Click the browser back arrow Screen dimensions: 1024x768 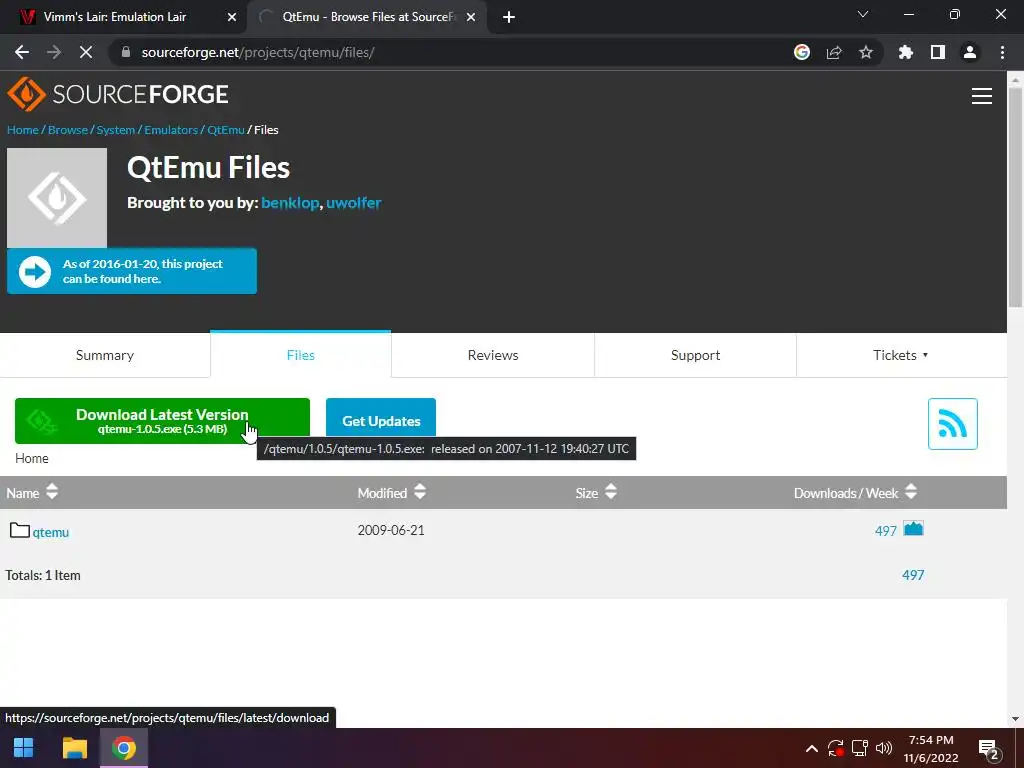coord(22,52)
